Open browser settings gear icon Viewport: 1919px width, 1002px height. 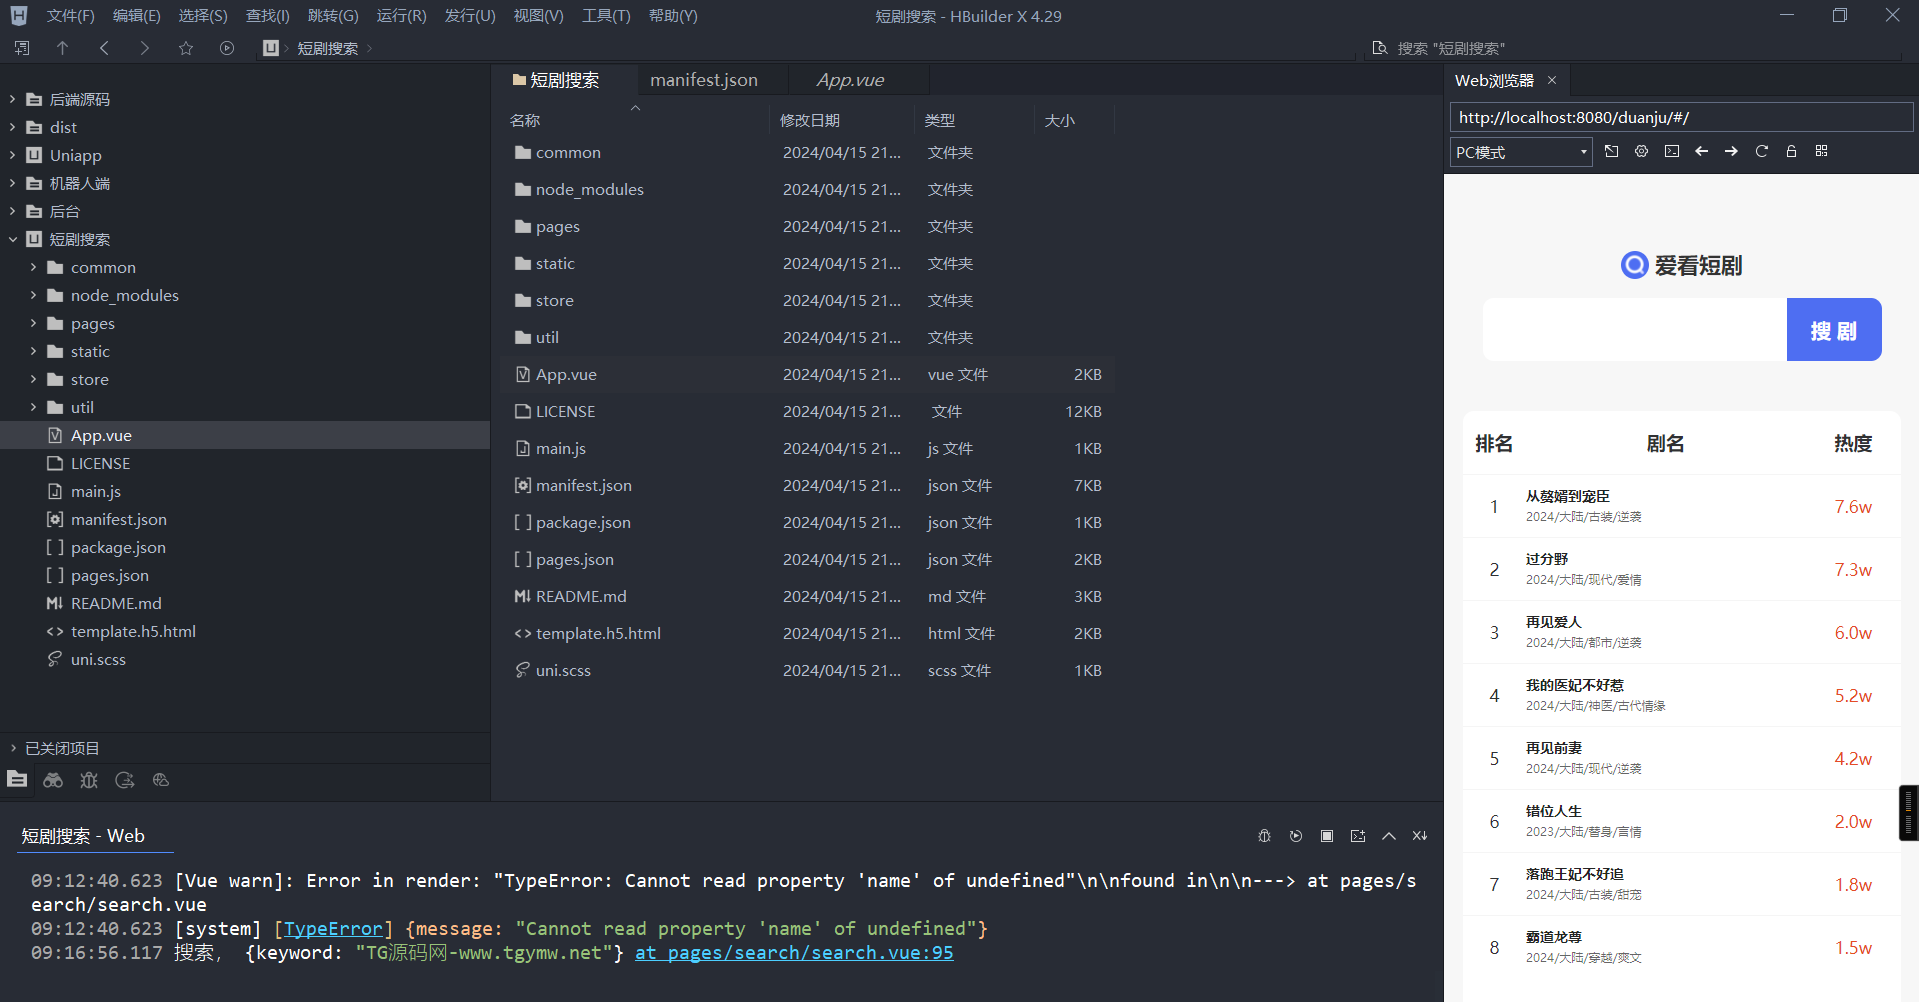click(x=1641, y=151)
